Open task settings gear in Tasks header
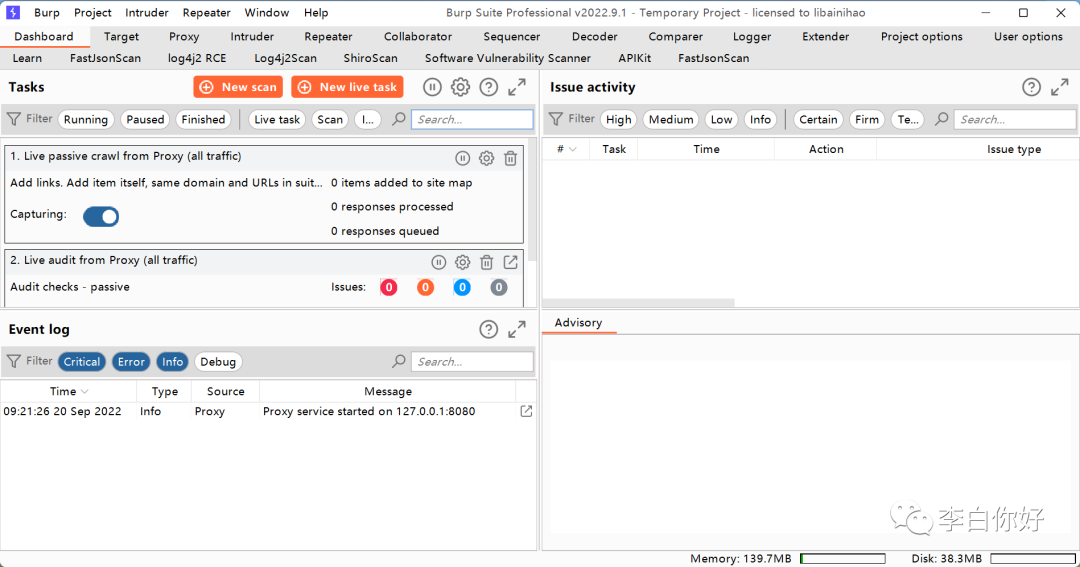This screenshot has width=1080, height=567. pyautogui.click(x=460, y=87)
